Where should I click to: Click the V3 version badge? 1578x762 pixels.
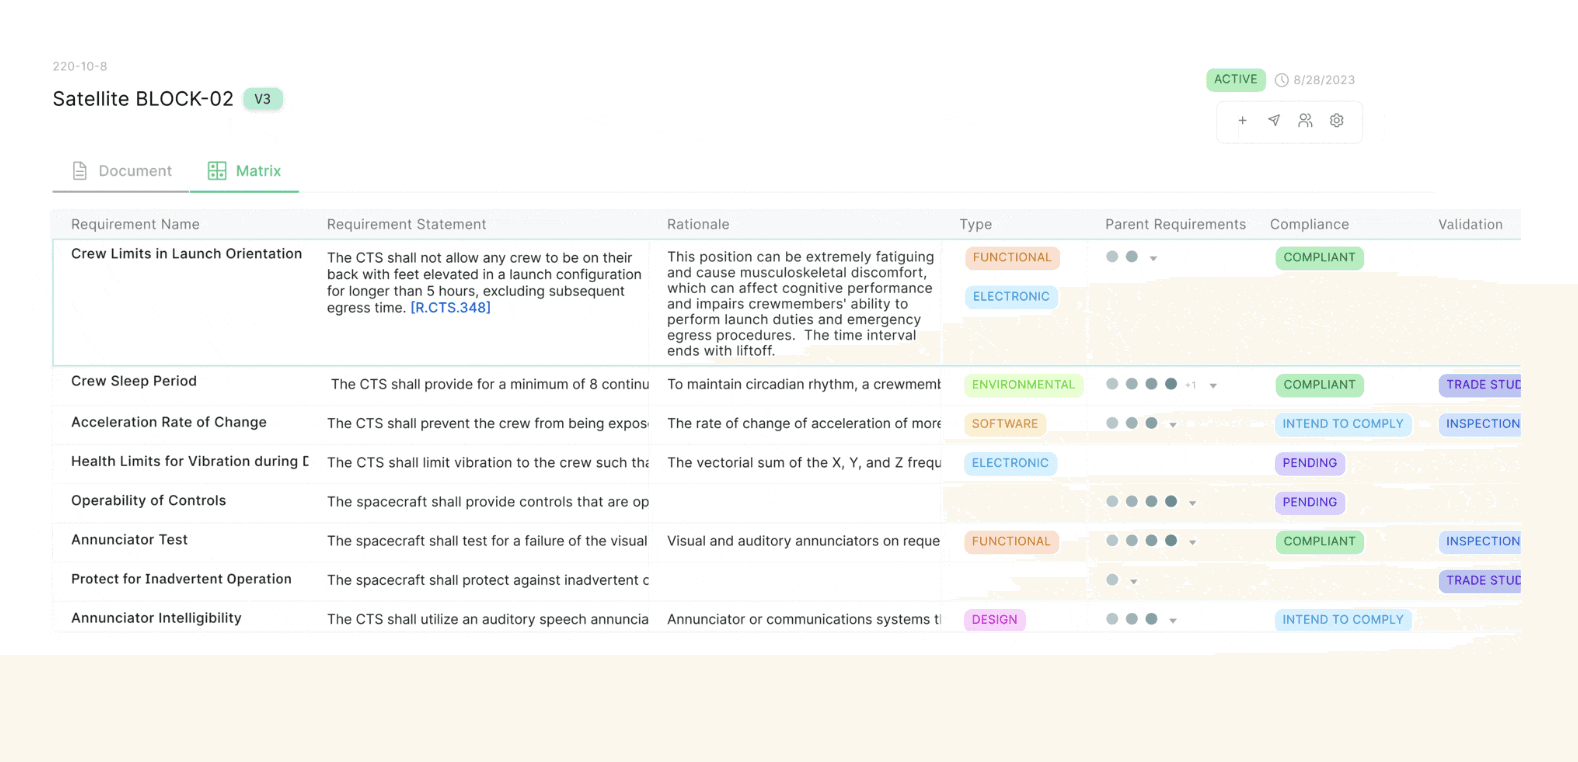pos(263,99)
